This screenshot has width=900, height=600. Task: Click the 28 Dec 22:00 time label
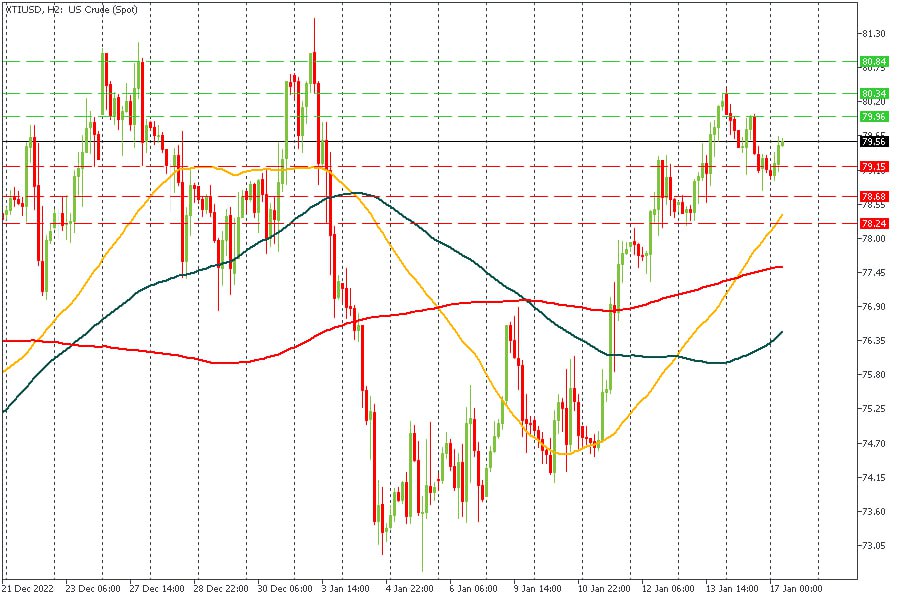(221, 589)
